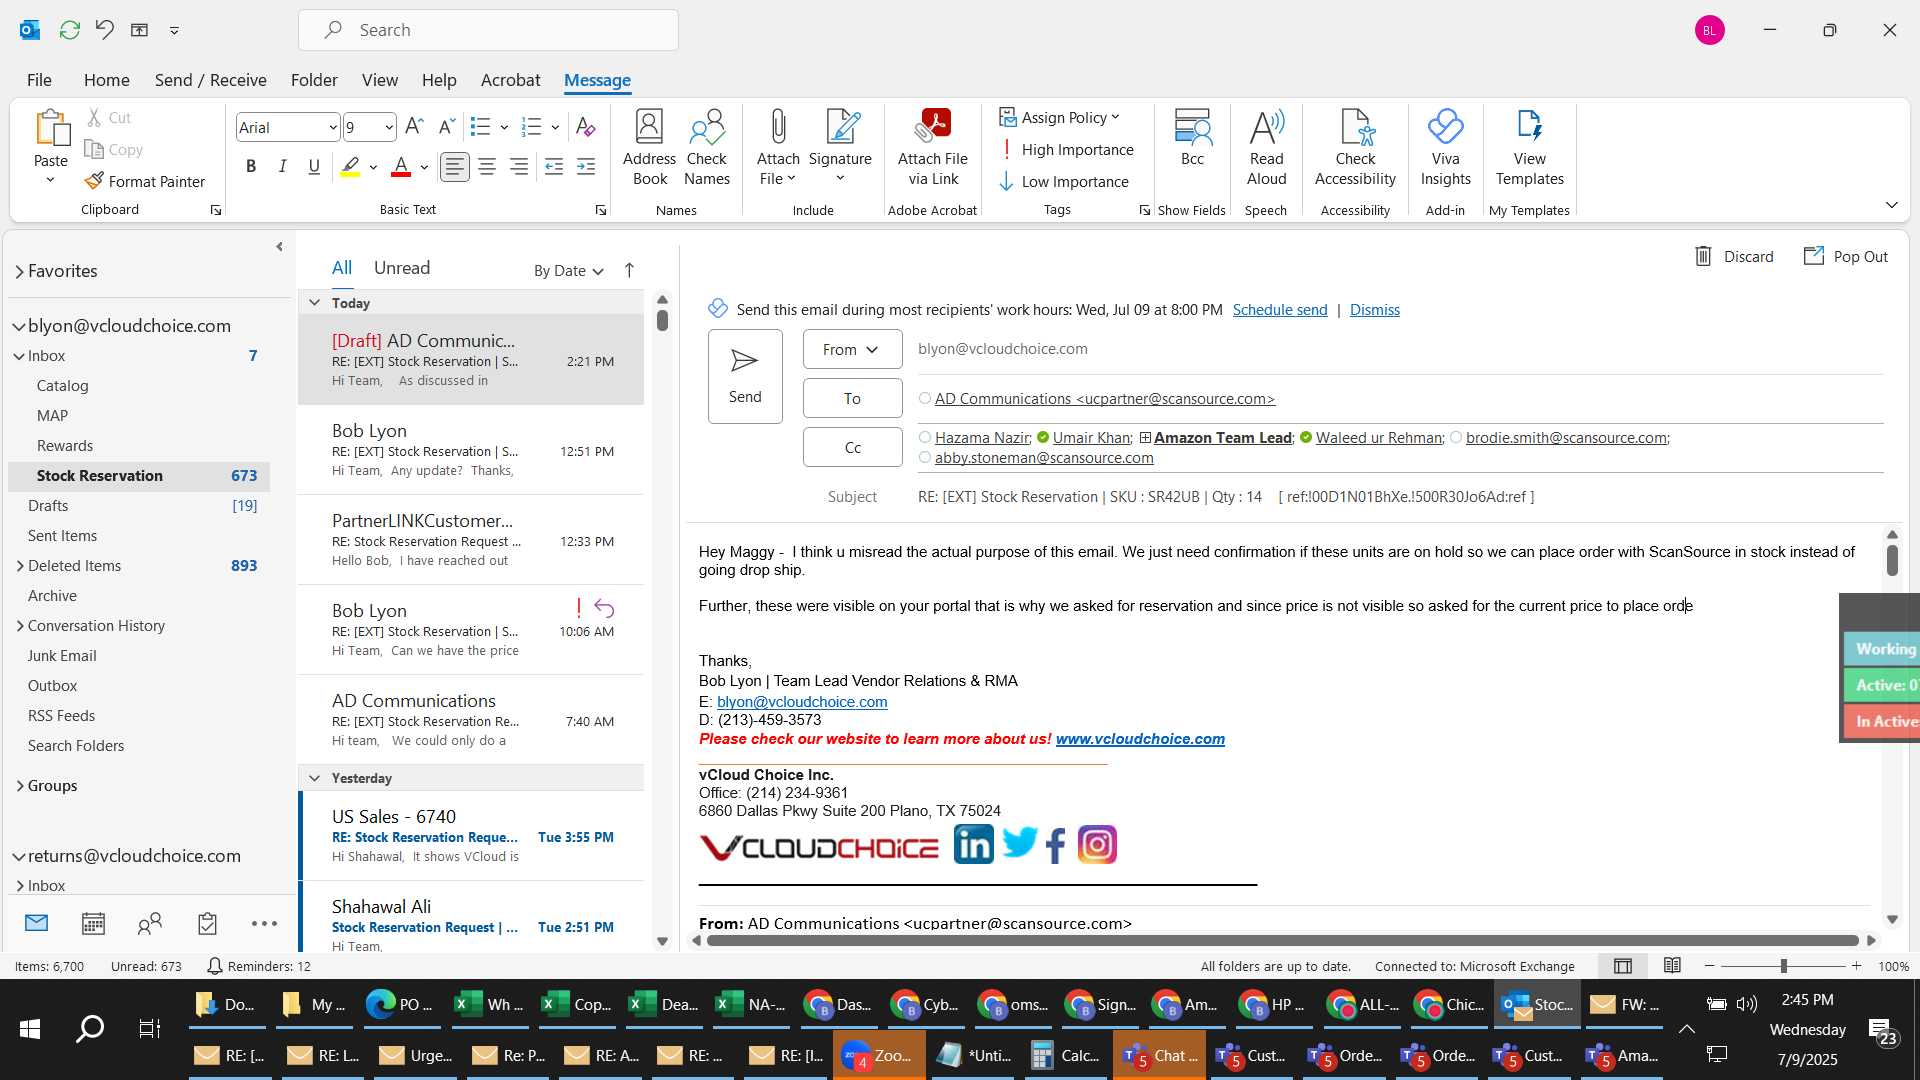Apply the red font color
Screen dimensions: 1920x1080
click(x=401, y=167)
